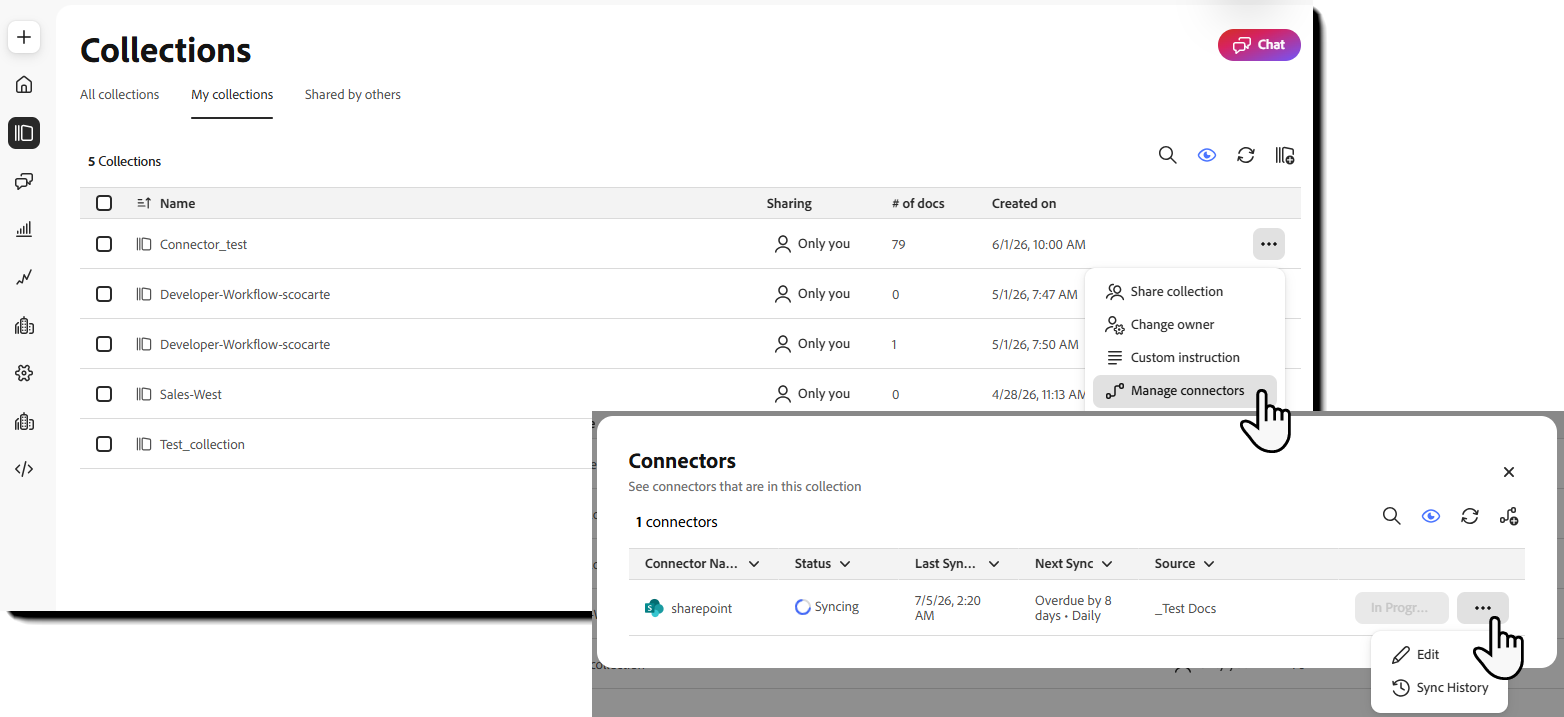Click the add collection icon
This screenshot has height=717, width=1564.
click(x=1285, y=155)
